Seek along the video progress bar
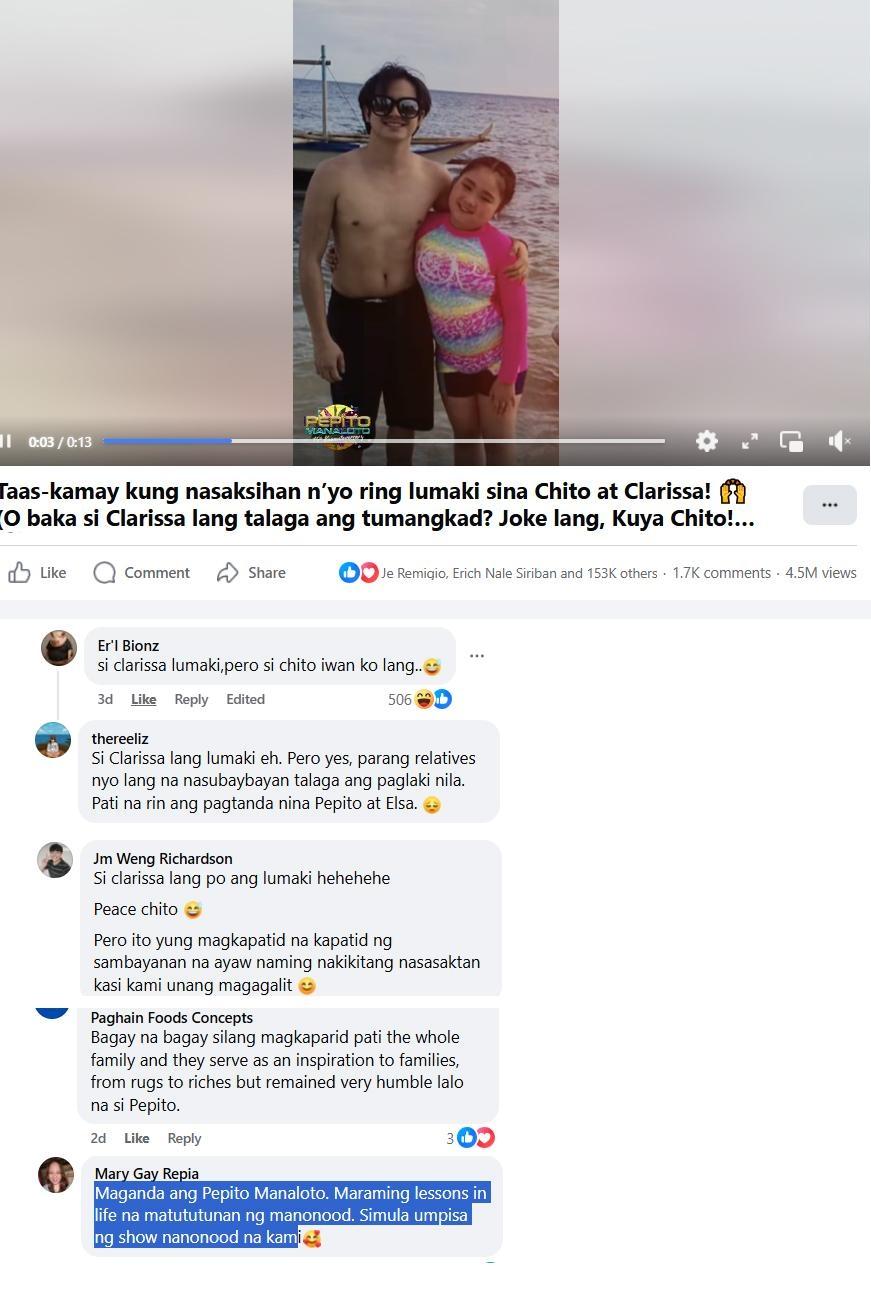This screenshot has height=1290, width=871. coord(384,440)
